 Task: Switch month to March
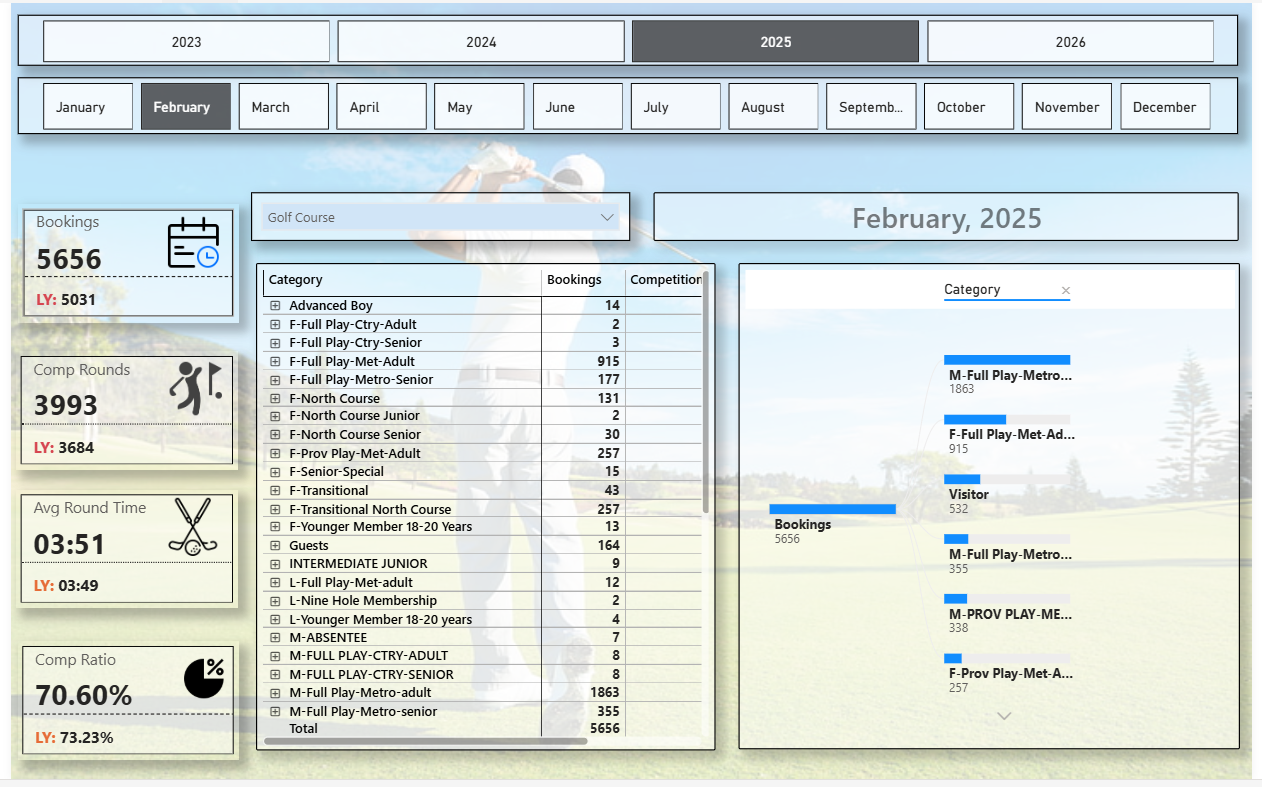[284, 107]
